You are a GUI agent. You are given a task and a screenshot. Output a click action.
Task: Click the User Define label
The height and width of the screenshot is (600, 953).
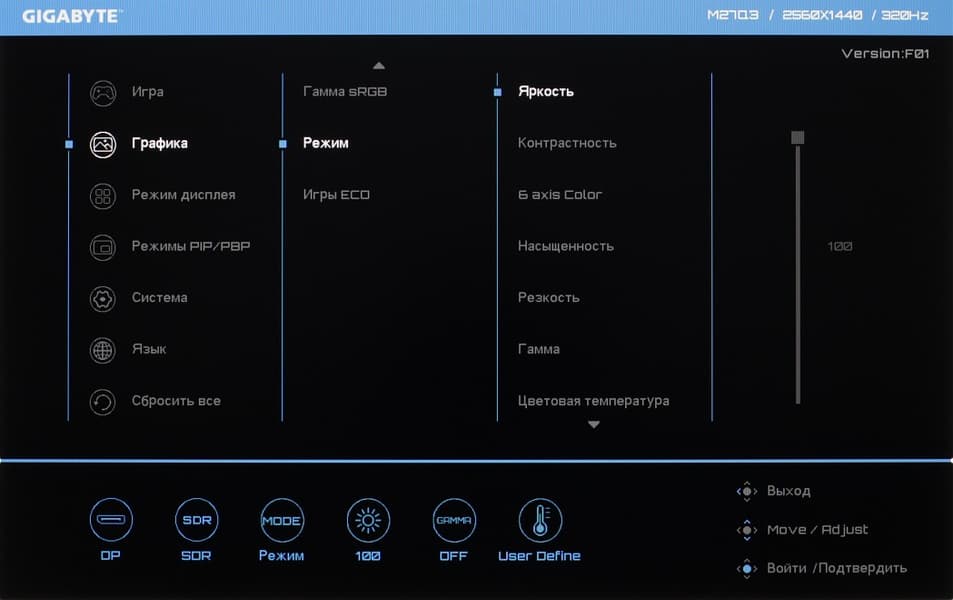540,556
